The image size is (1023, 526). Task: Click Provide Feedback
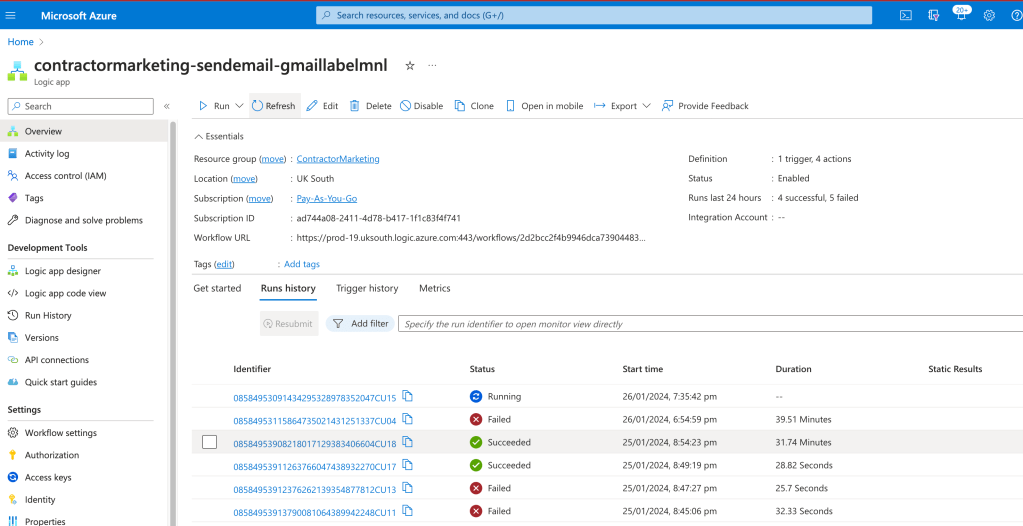pyautogui.click(x=705, y=106)
